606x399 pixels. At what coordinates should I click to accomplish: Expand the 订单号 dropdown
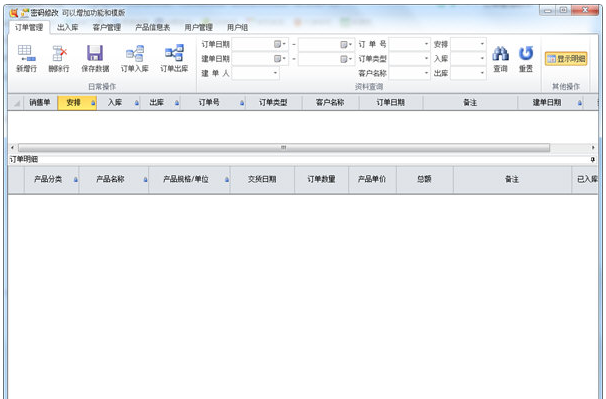[x=426, y=44]
